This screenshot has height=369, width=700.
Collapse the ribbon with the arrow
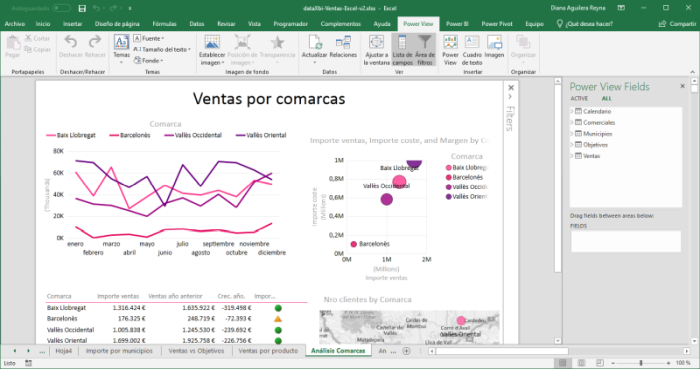point(692,72)
